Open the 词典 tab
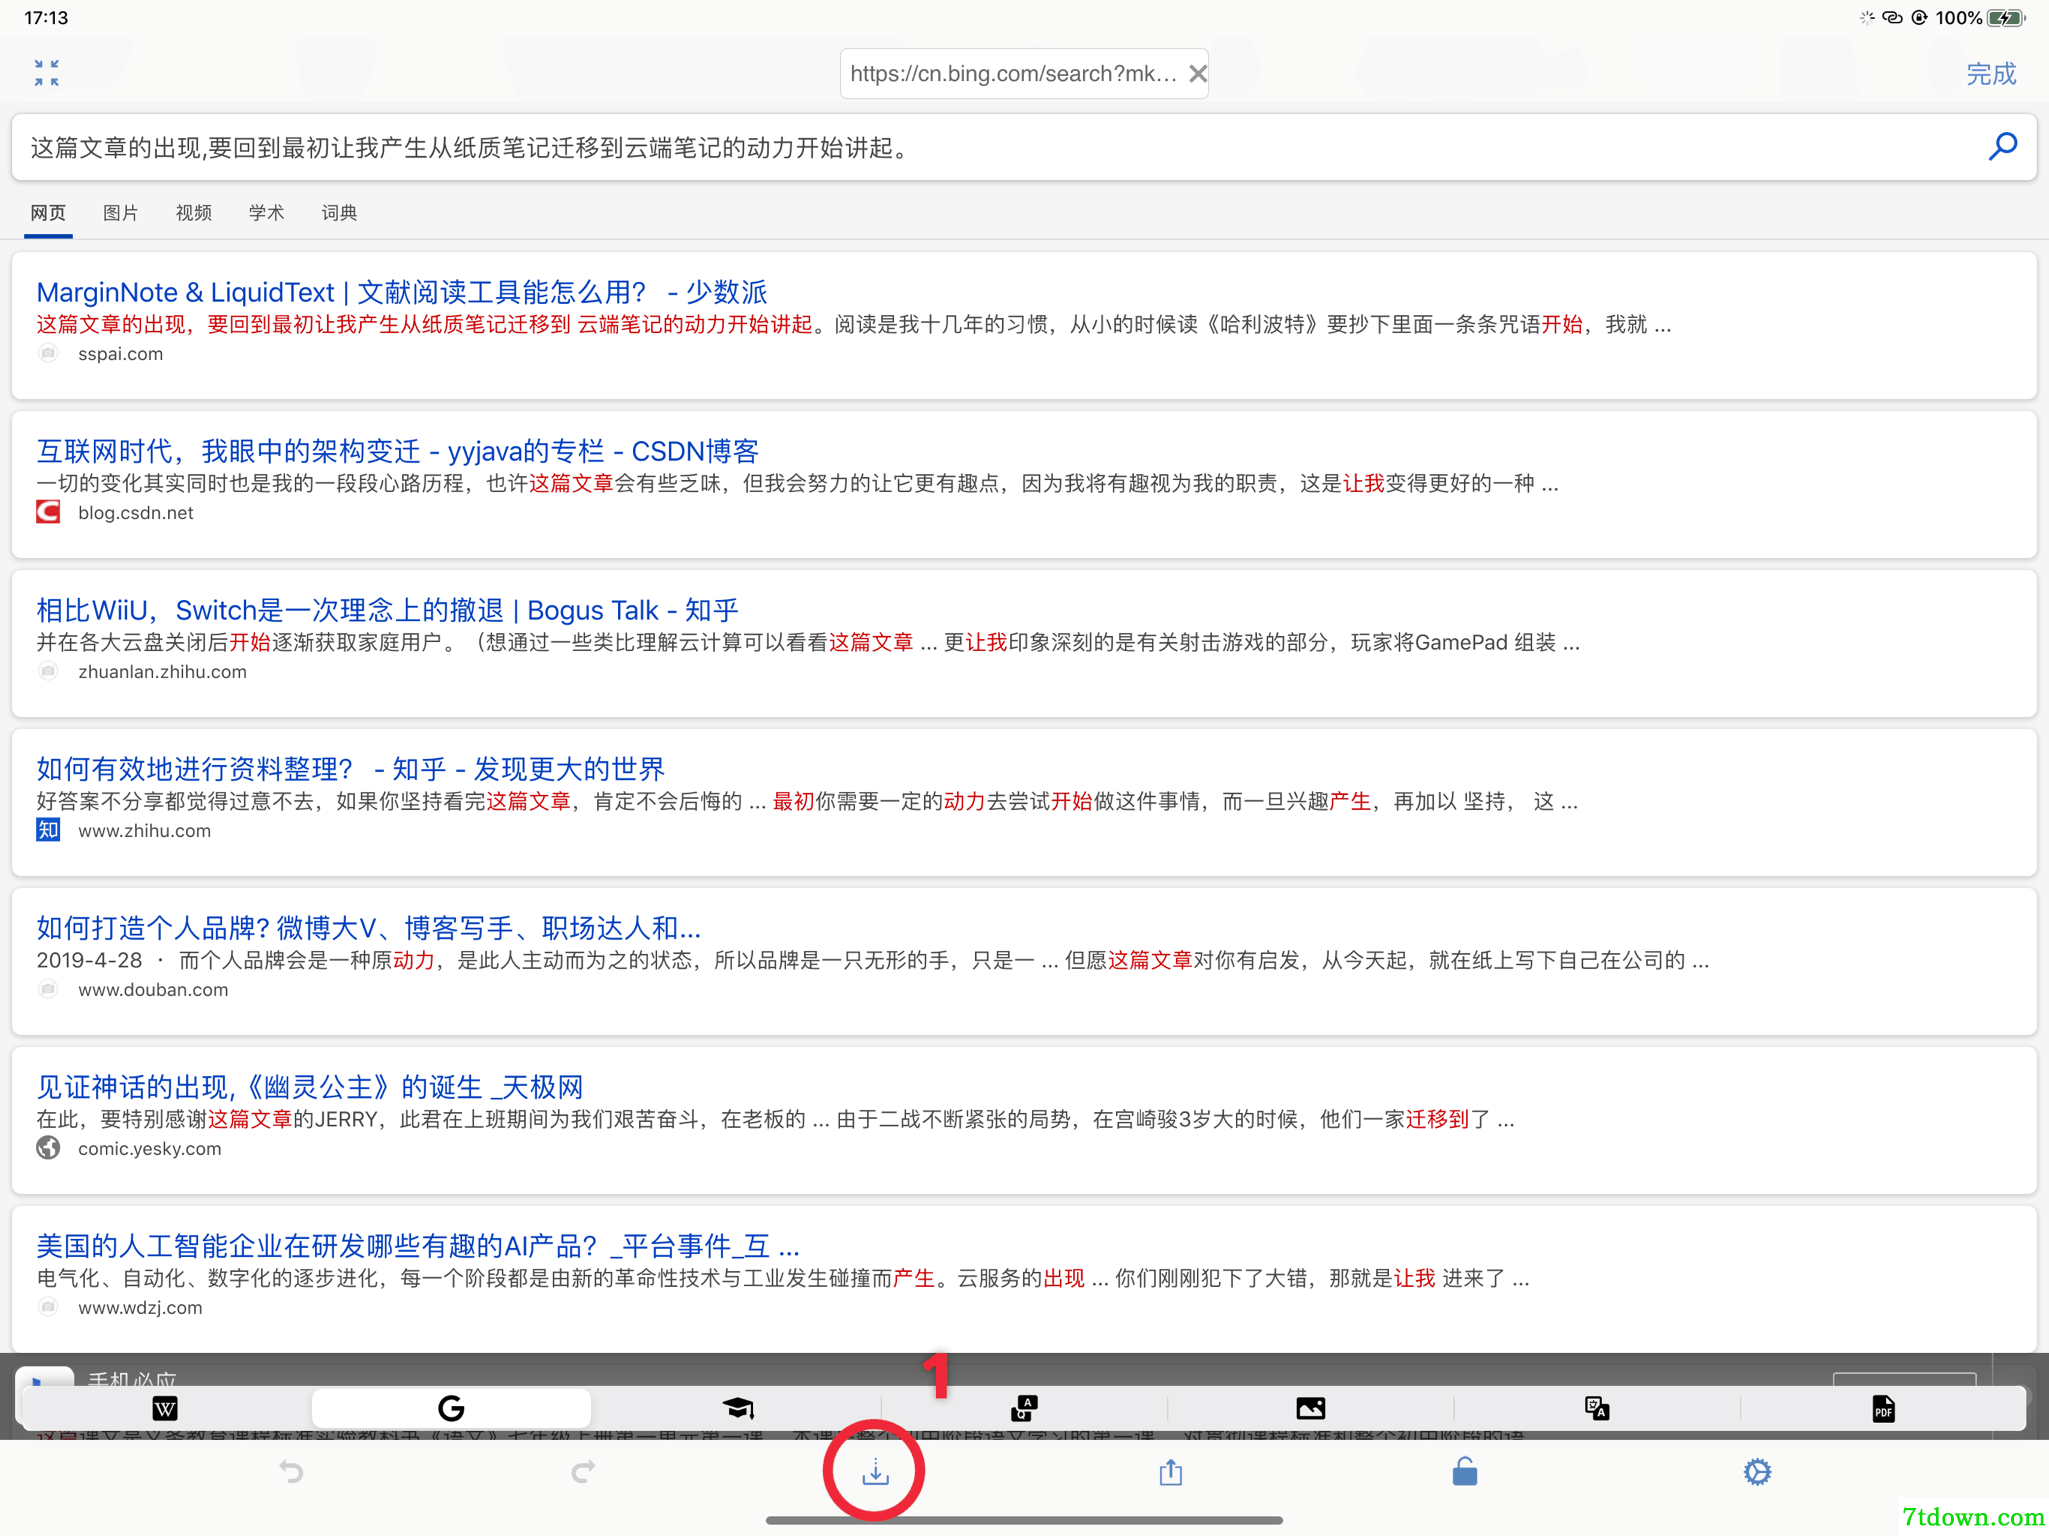This screenshot has width=2049, height=1536. click(339, 212)
